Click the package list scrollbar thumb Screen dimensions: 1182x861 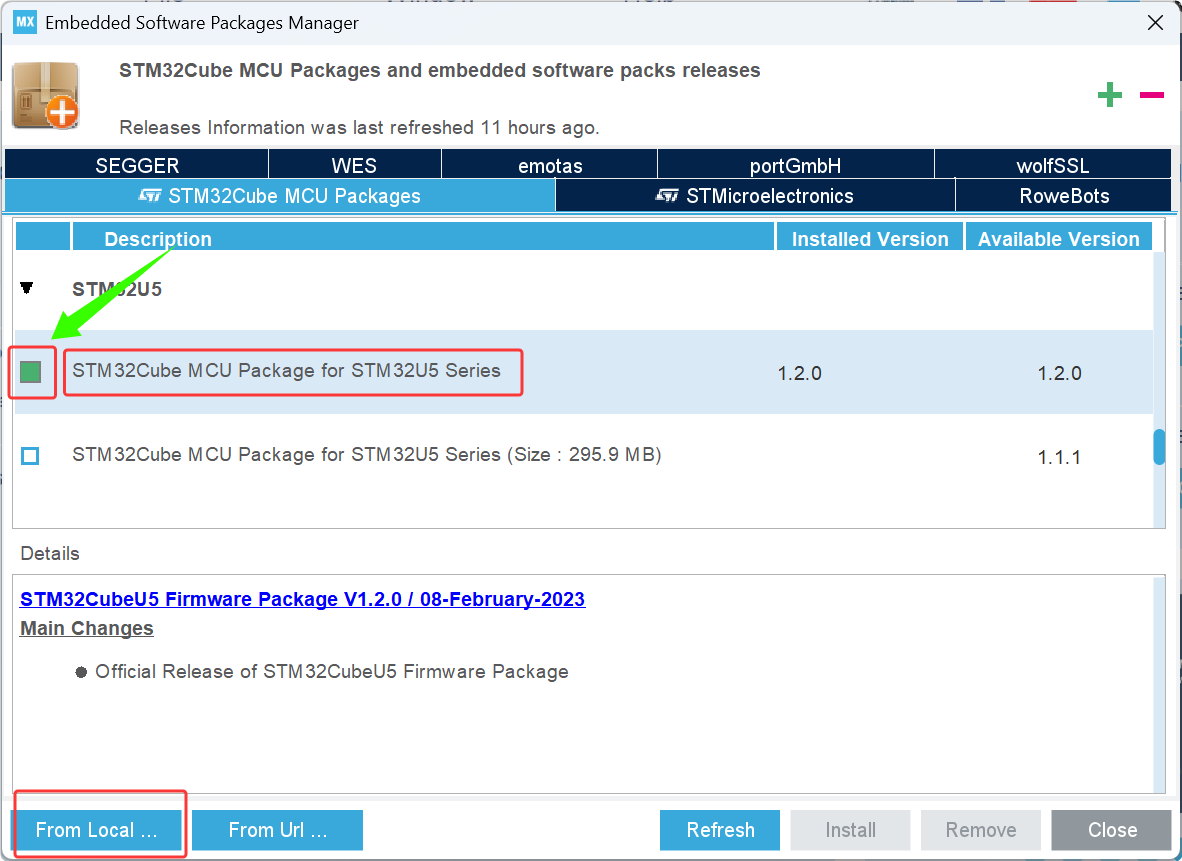pos(1159,447)
